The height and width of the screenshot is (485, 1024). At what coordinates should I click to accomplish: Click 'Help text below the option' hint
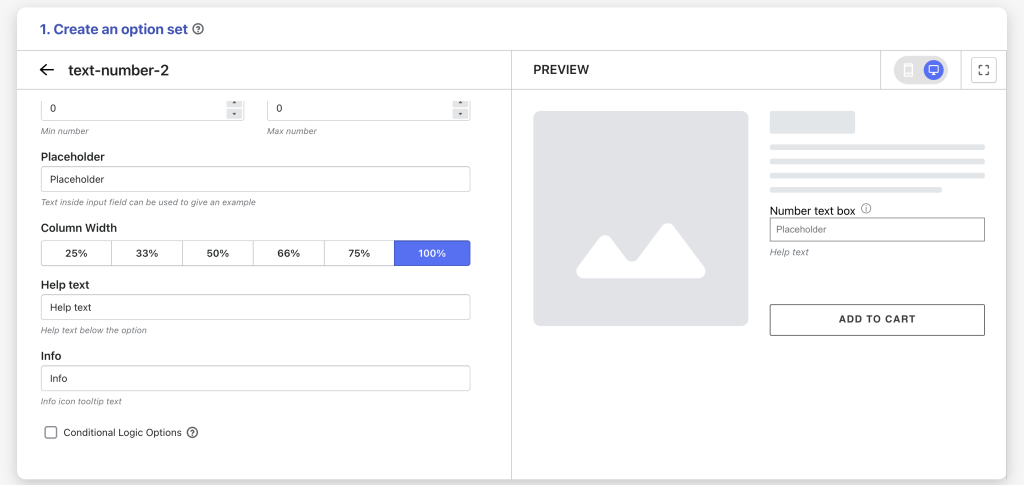click(94, 330)
